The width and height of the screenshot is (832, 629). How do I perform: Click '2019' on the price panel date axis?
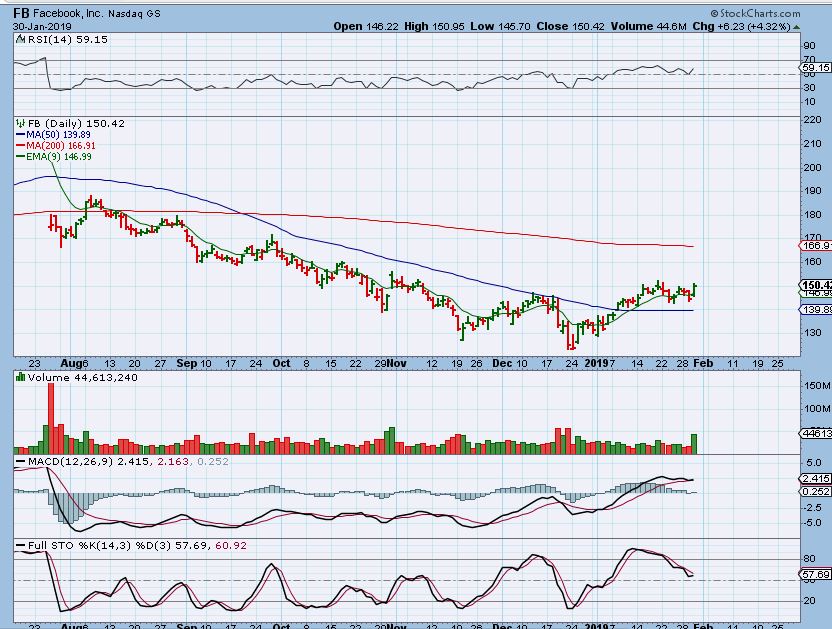click(596, 364)
